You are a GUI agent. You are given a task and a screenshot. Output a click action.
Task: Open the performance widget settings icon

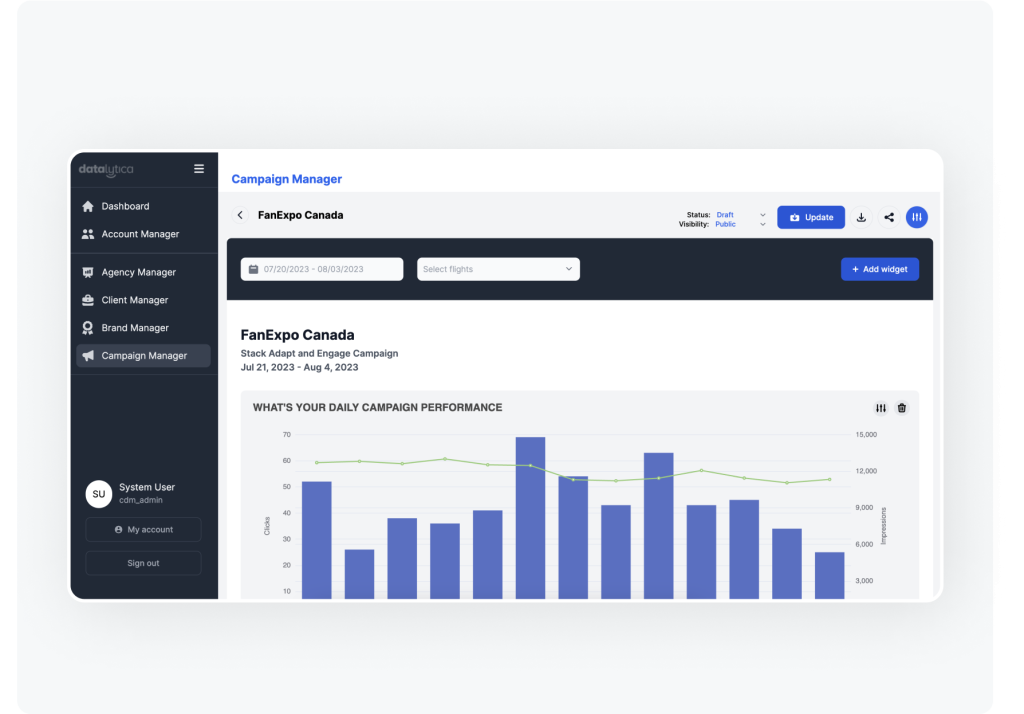881,408
